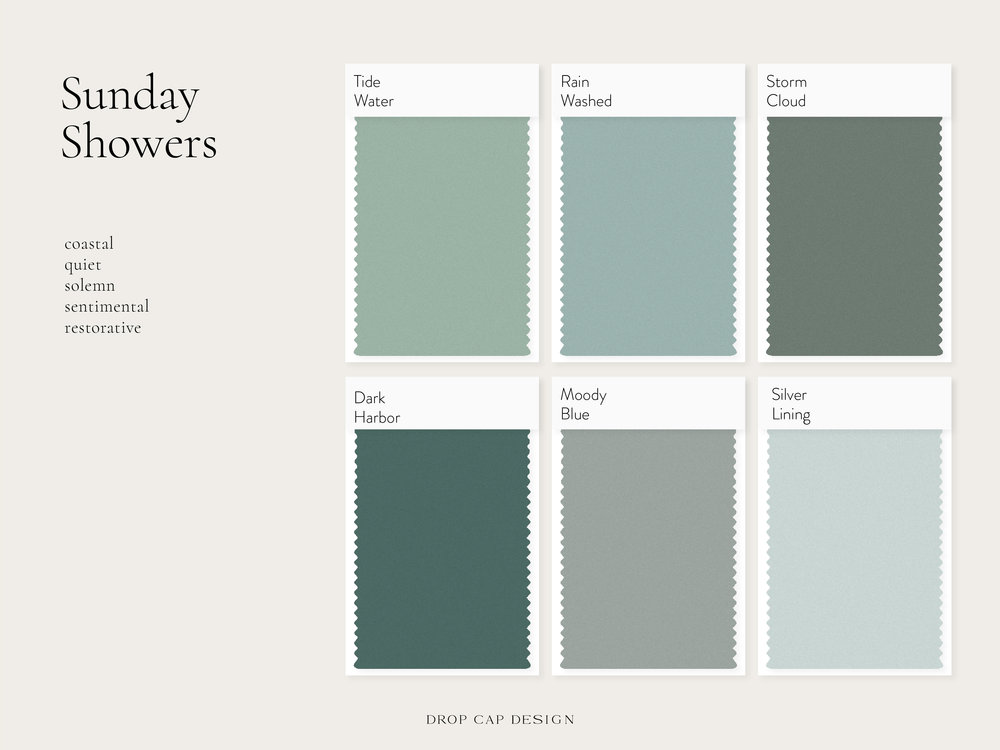Select the Moody Blue gray swatch

tap(648, 548)
